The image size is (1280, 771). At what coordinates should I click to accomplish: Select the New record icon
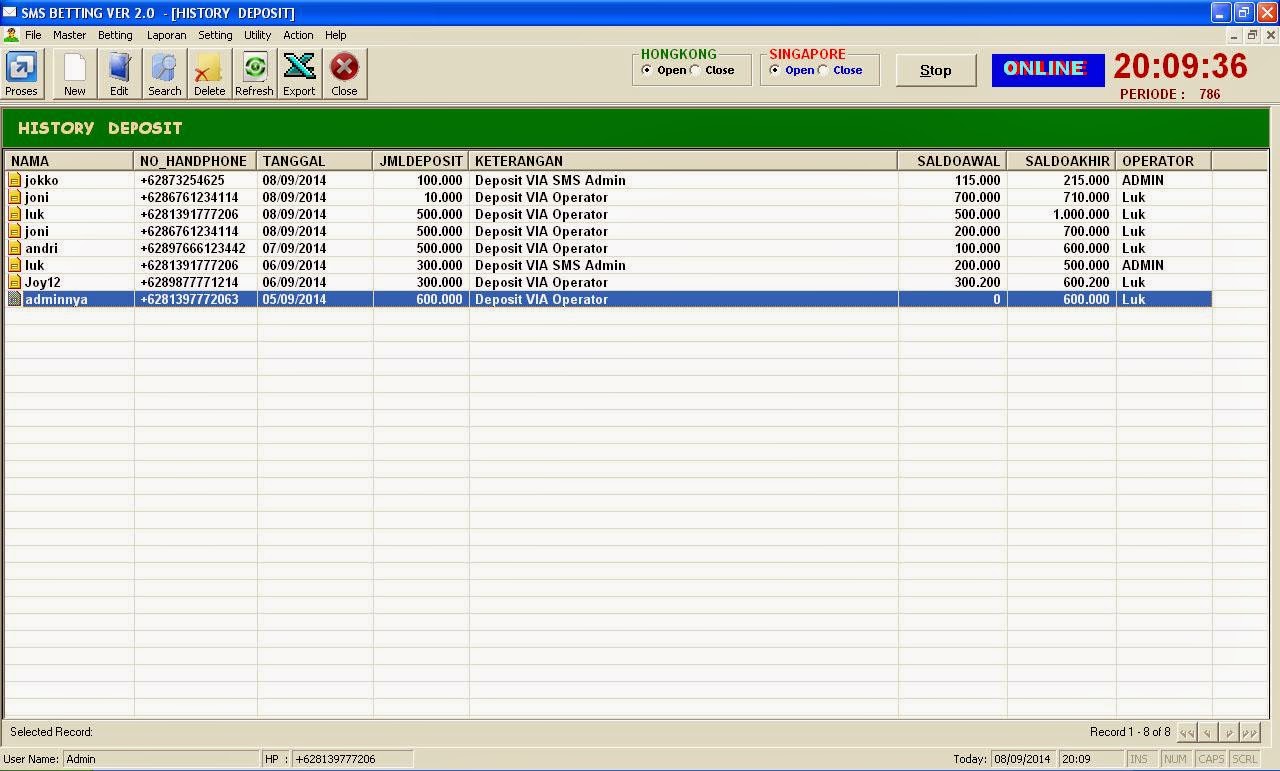pos(74,72)
